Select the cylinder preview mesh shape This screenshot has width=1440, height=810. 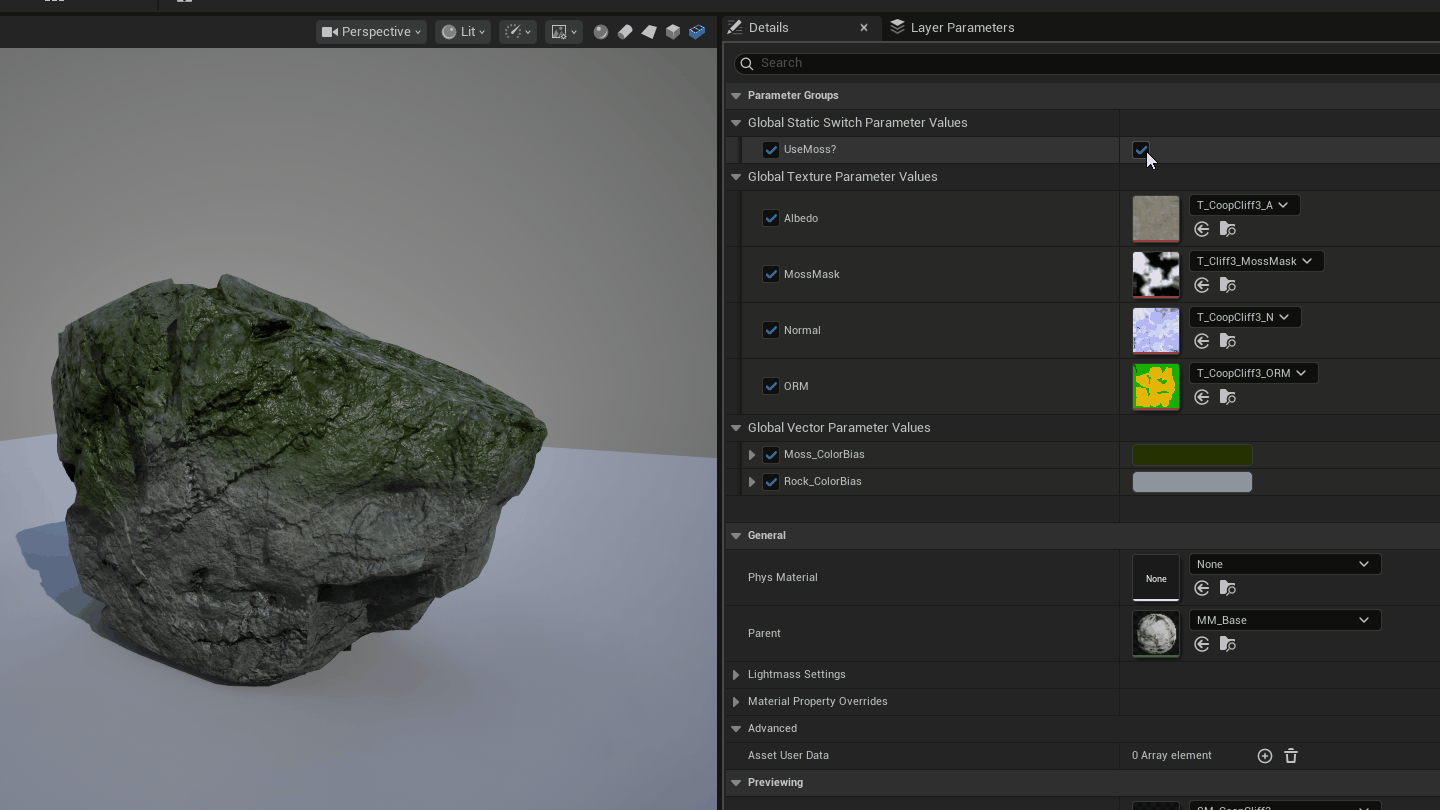[x=625, y=32]
